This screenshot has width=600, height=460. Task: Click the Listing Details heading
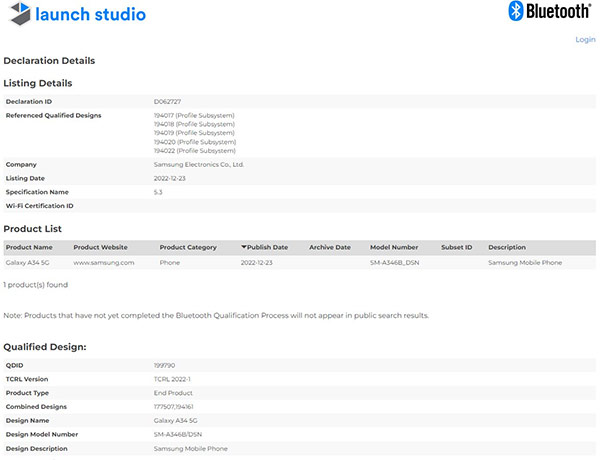(x=38, y=83)
